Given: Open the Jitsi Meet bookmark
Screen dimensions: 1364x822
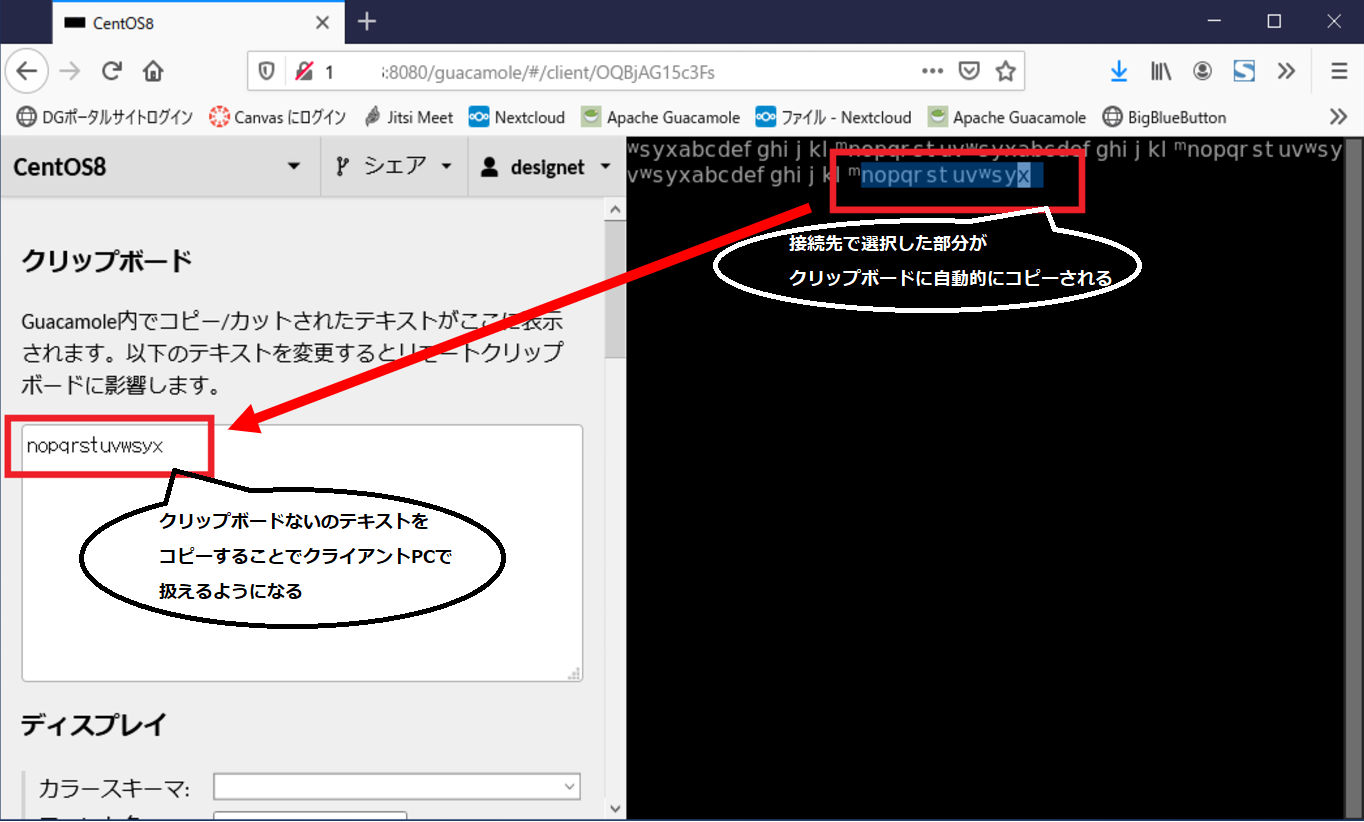Looking at the screenshot, I should pyautogui.click(x=408, y=117).
